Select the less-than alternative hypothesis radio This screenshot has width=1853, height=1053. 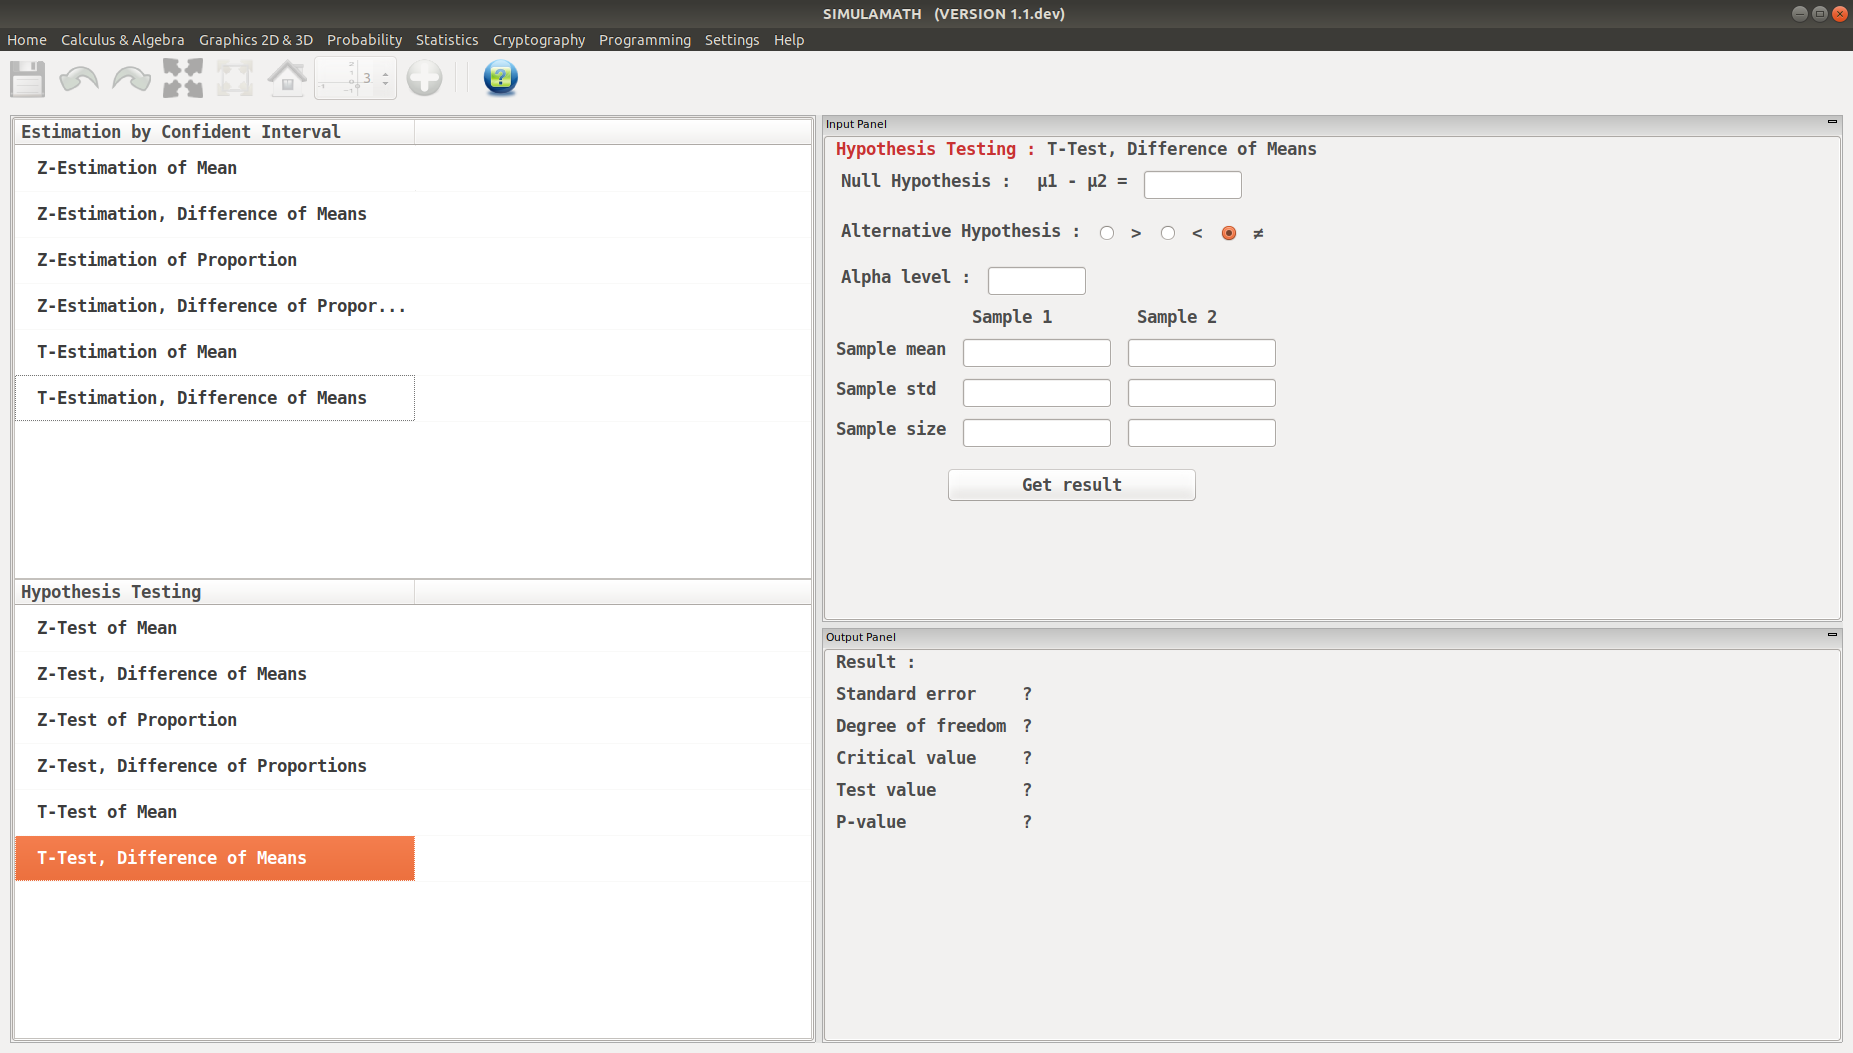click(x=1168, y=233)
